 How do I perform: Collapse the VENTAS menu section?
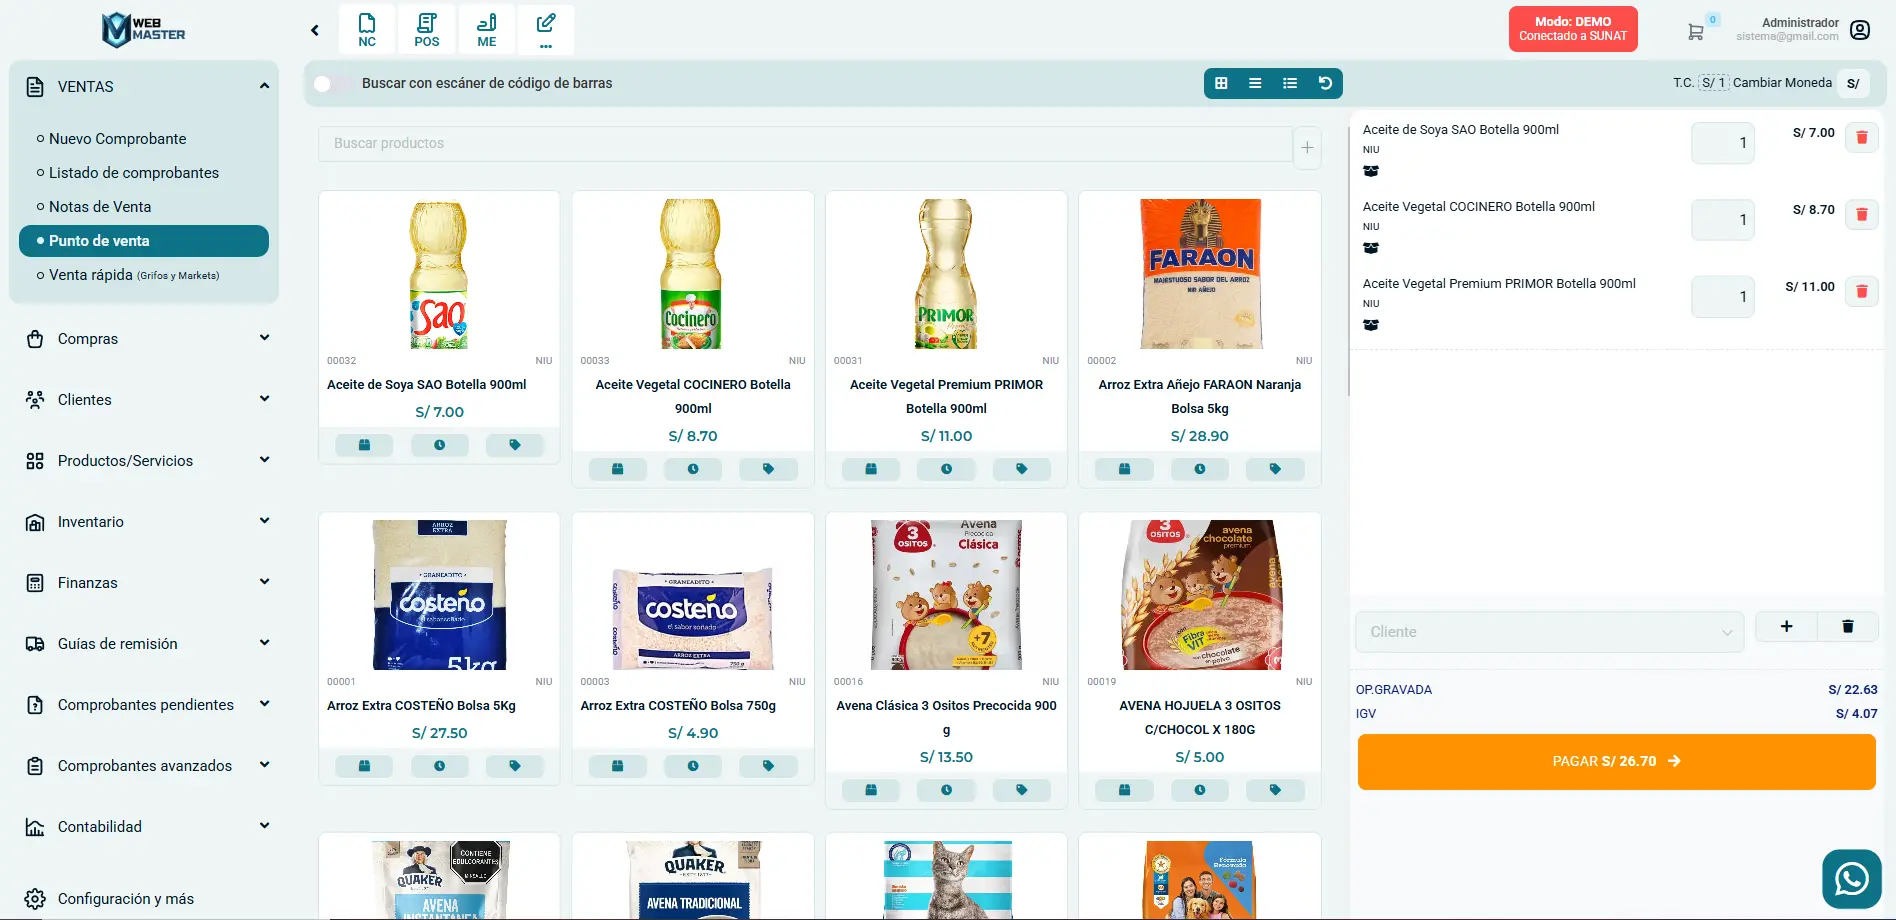pyautogui.click(x=144, y=87)
